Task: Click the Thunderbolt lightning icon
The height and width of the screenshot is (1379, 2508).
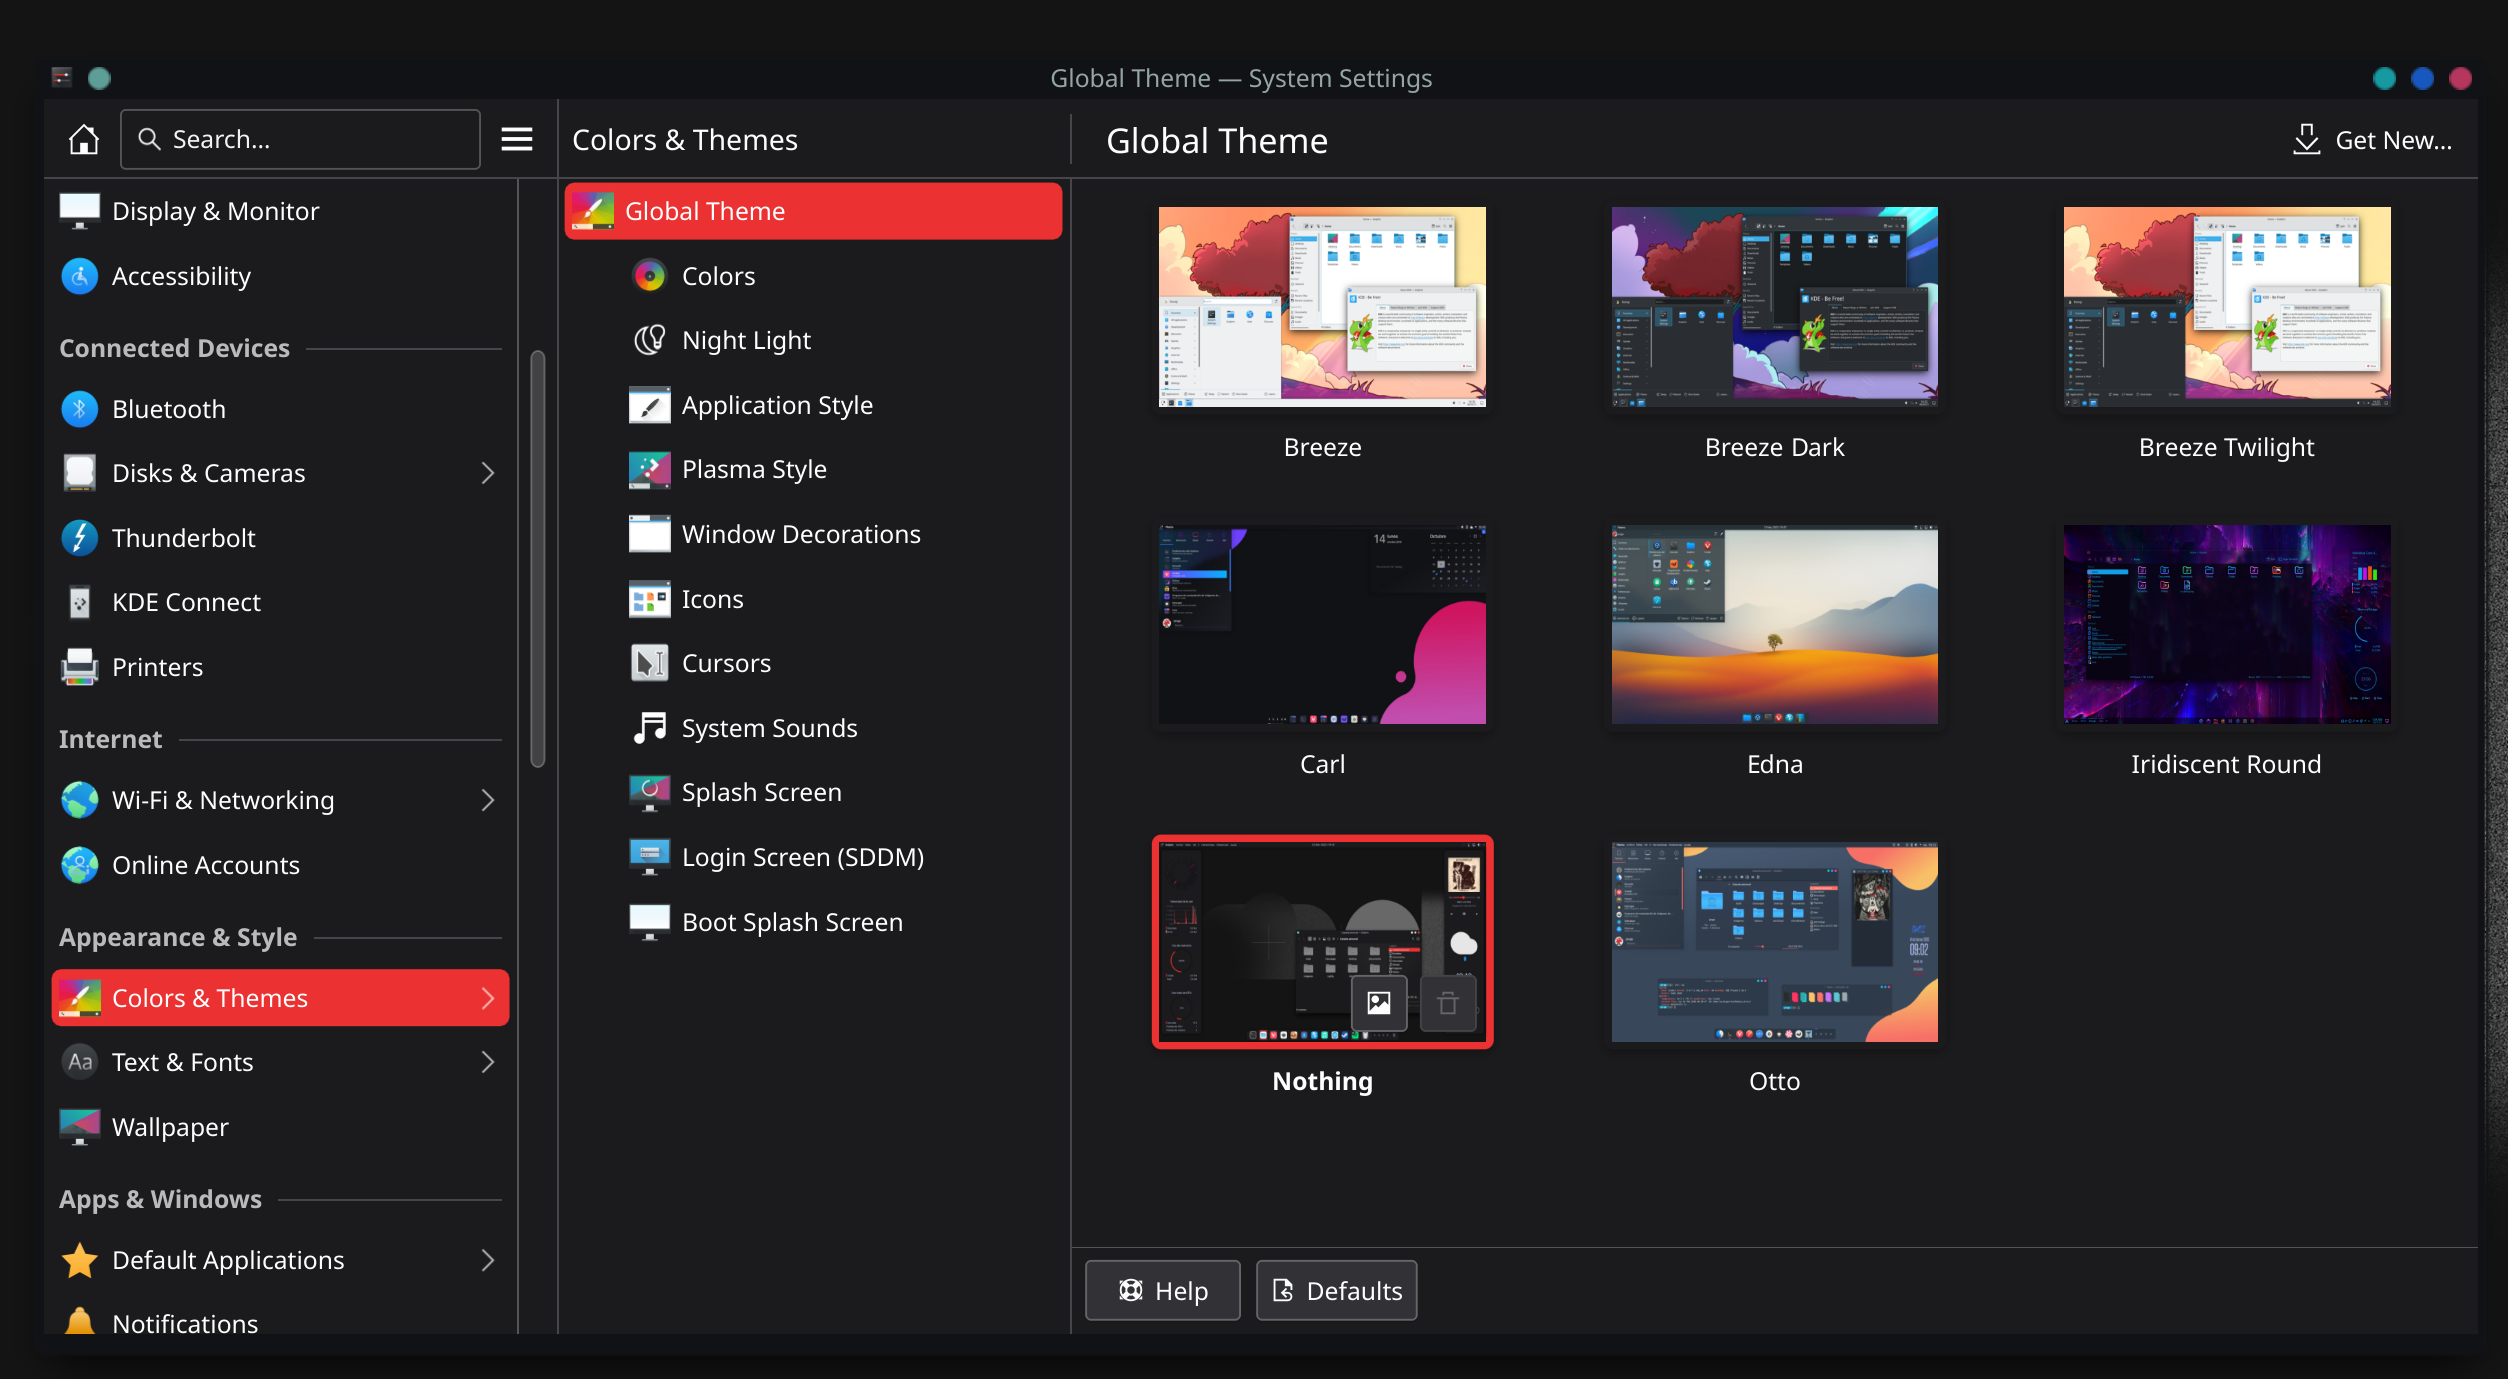Action: pos(80,538)
